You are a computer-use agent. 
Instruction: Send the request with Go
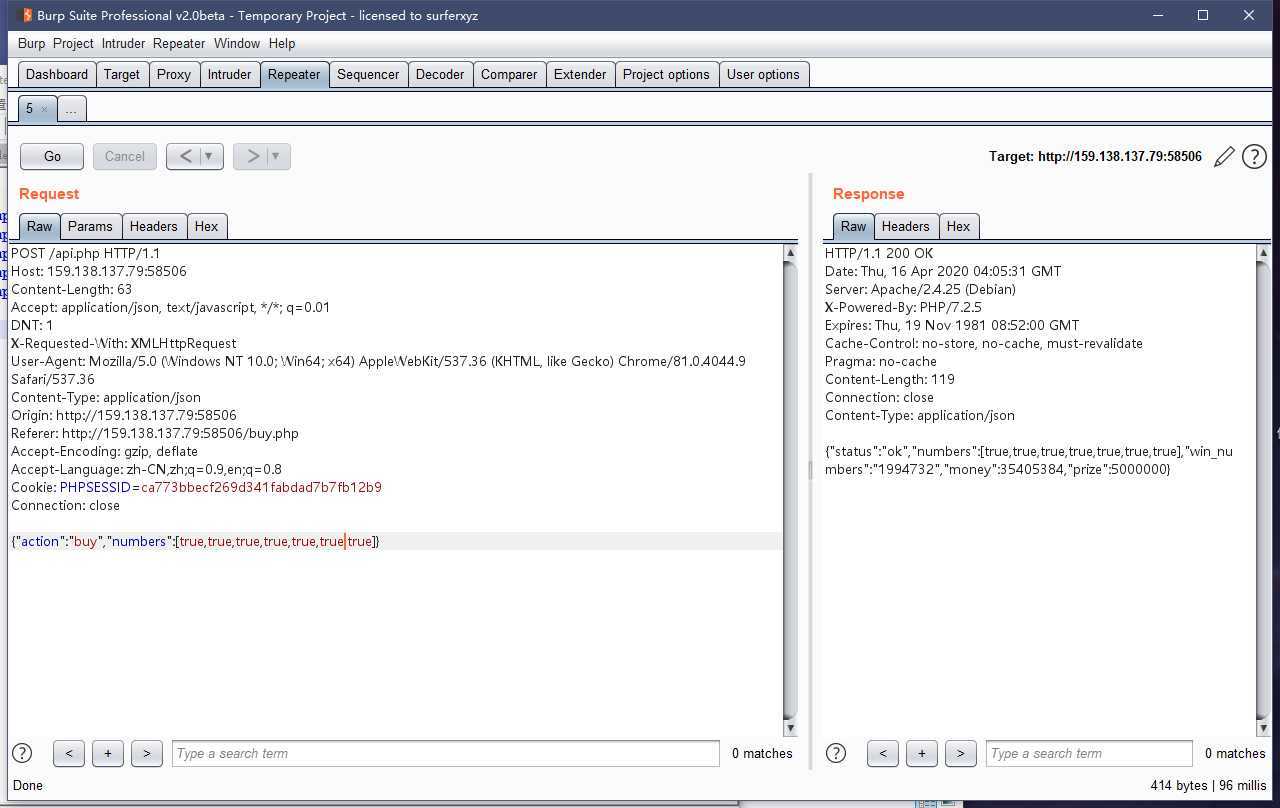click(52, 156)
